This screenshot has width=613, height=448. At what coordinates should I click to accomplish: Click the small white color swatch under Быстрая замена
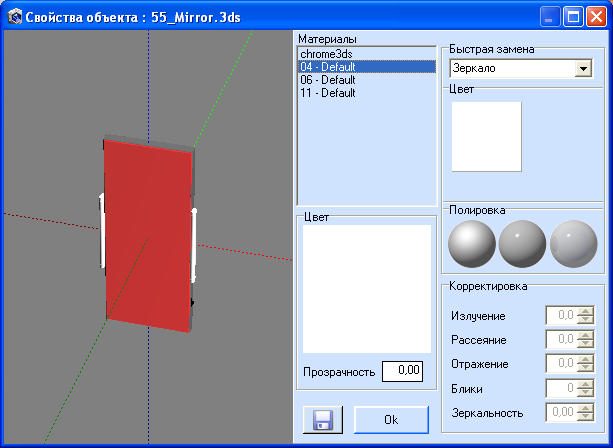[x=486, y=136]
